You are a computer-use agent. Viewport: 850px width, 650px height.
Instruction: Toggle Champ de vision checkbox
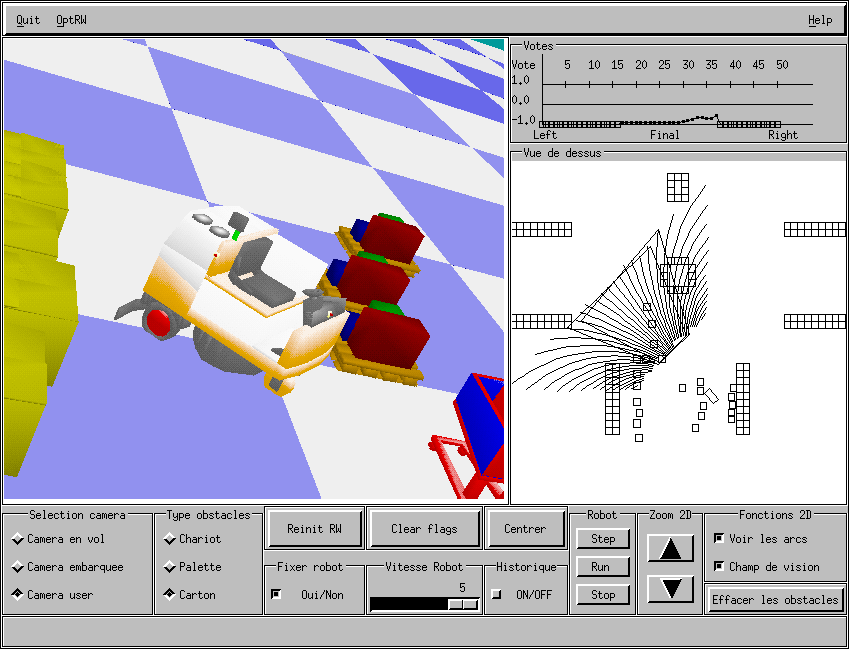pyautogui.click(x=719, y=567)
